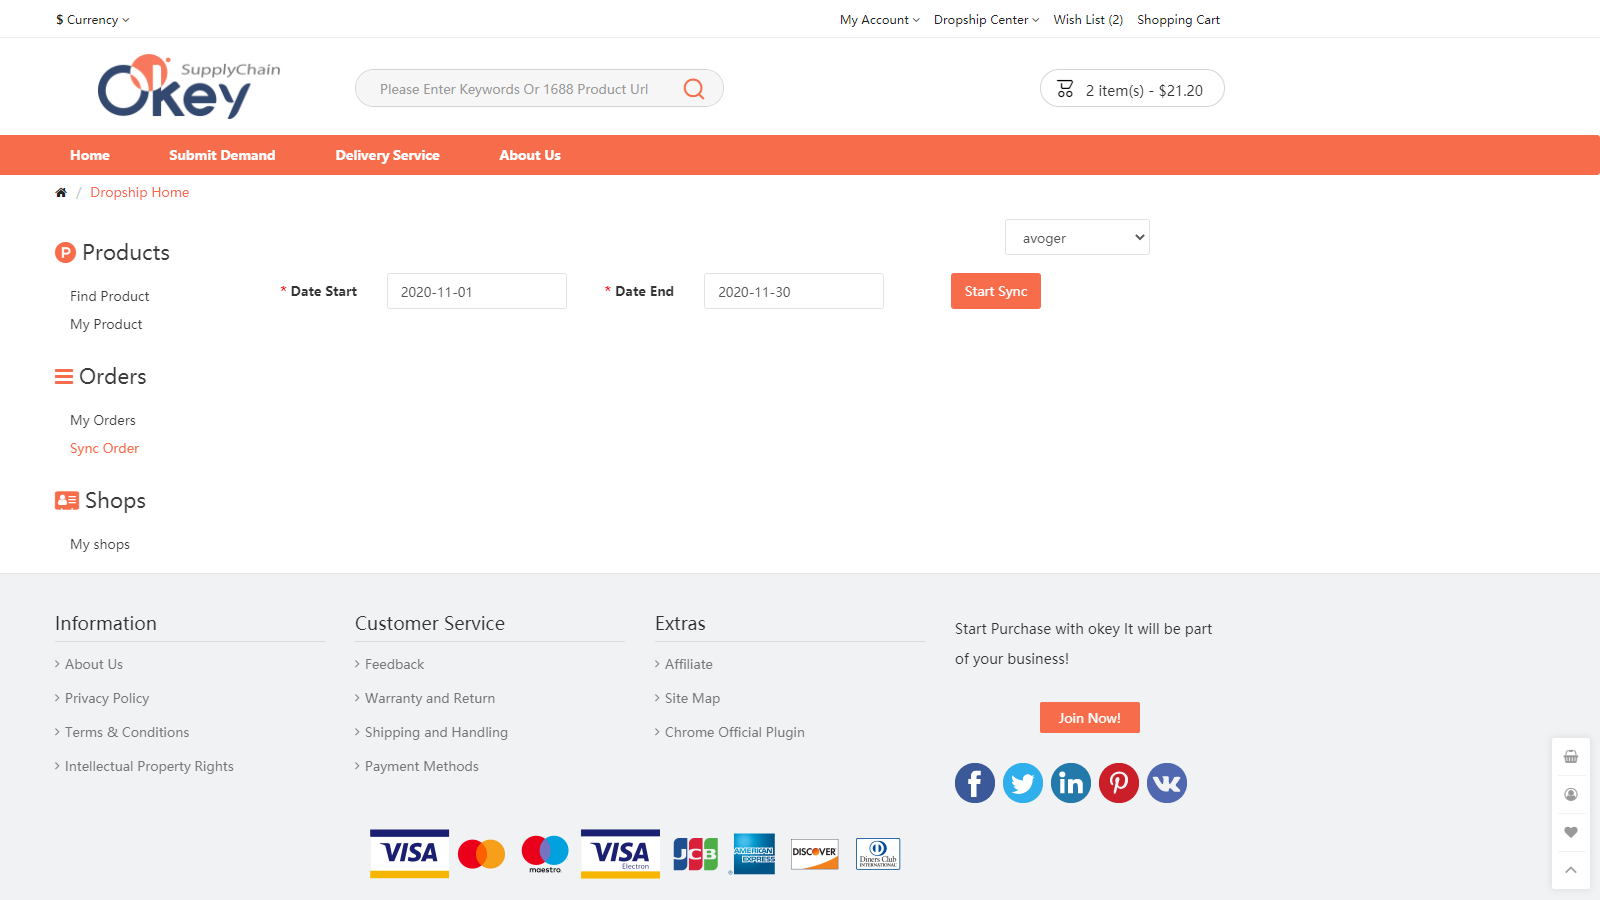Click the scroll-to-top chevron icon
The image size is (1600, 900).
(x=1571, y=869)
